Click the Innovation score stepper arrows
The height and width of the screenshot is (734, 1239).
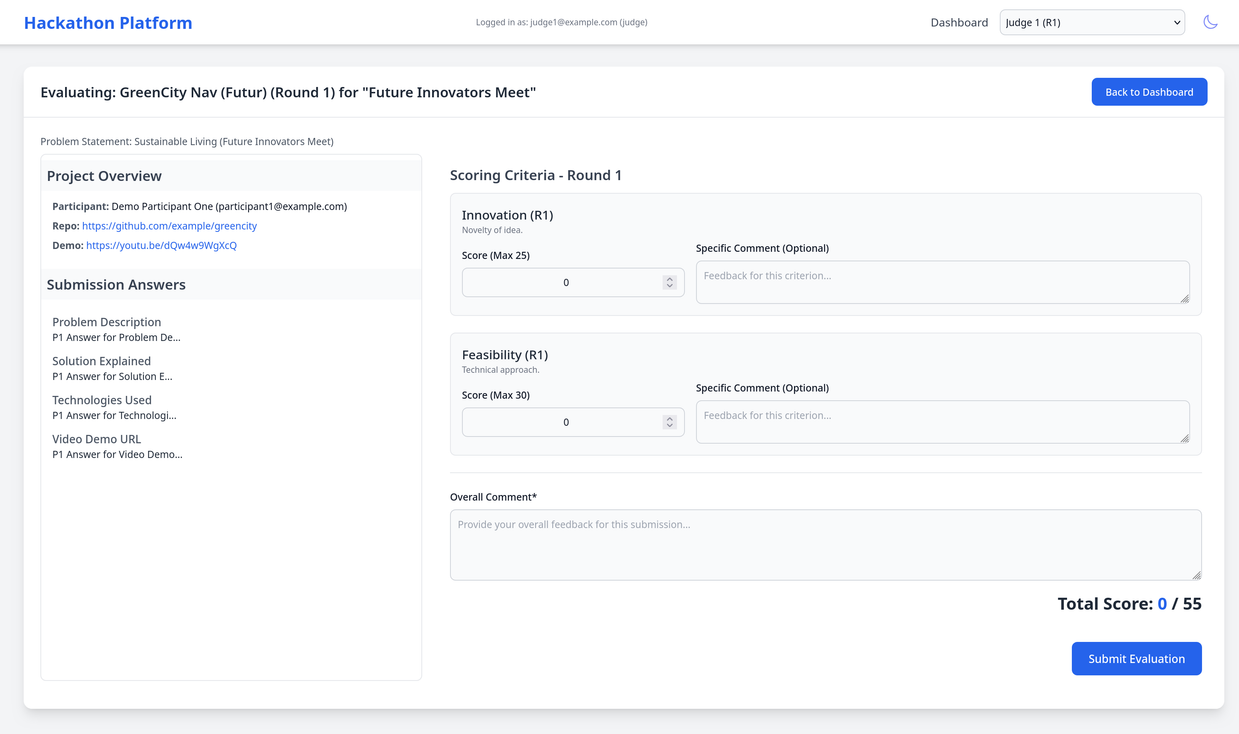pyautogui.click(x=669, y=283)
